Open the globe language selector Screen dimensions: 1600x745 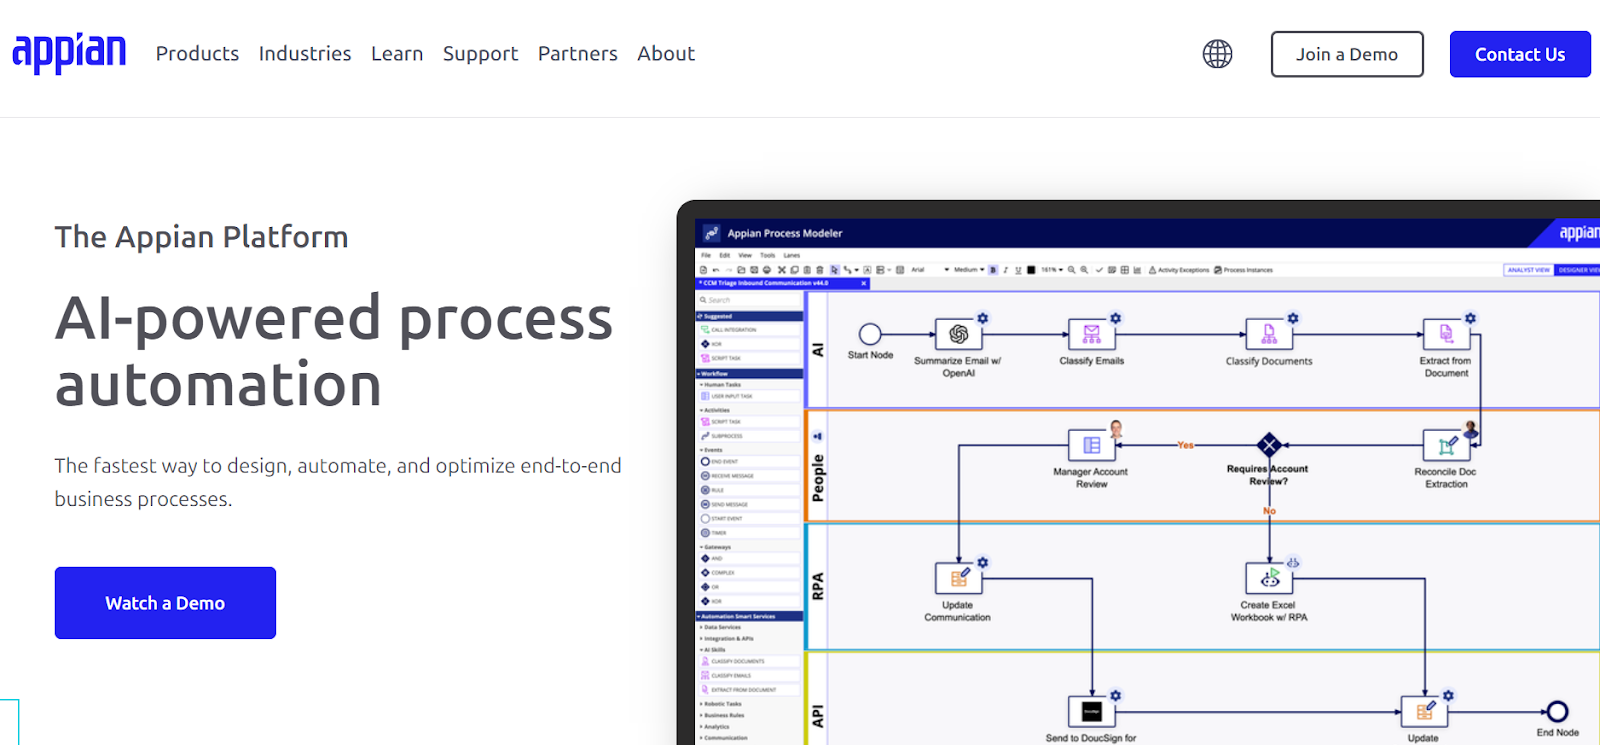point(1217,54)
